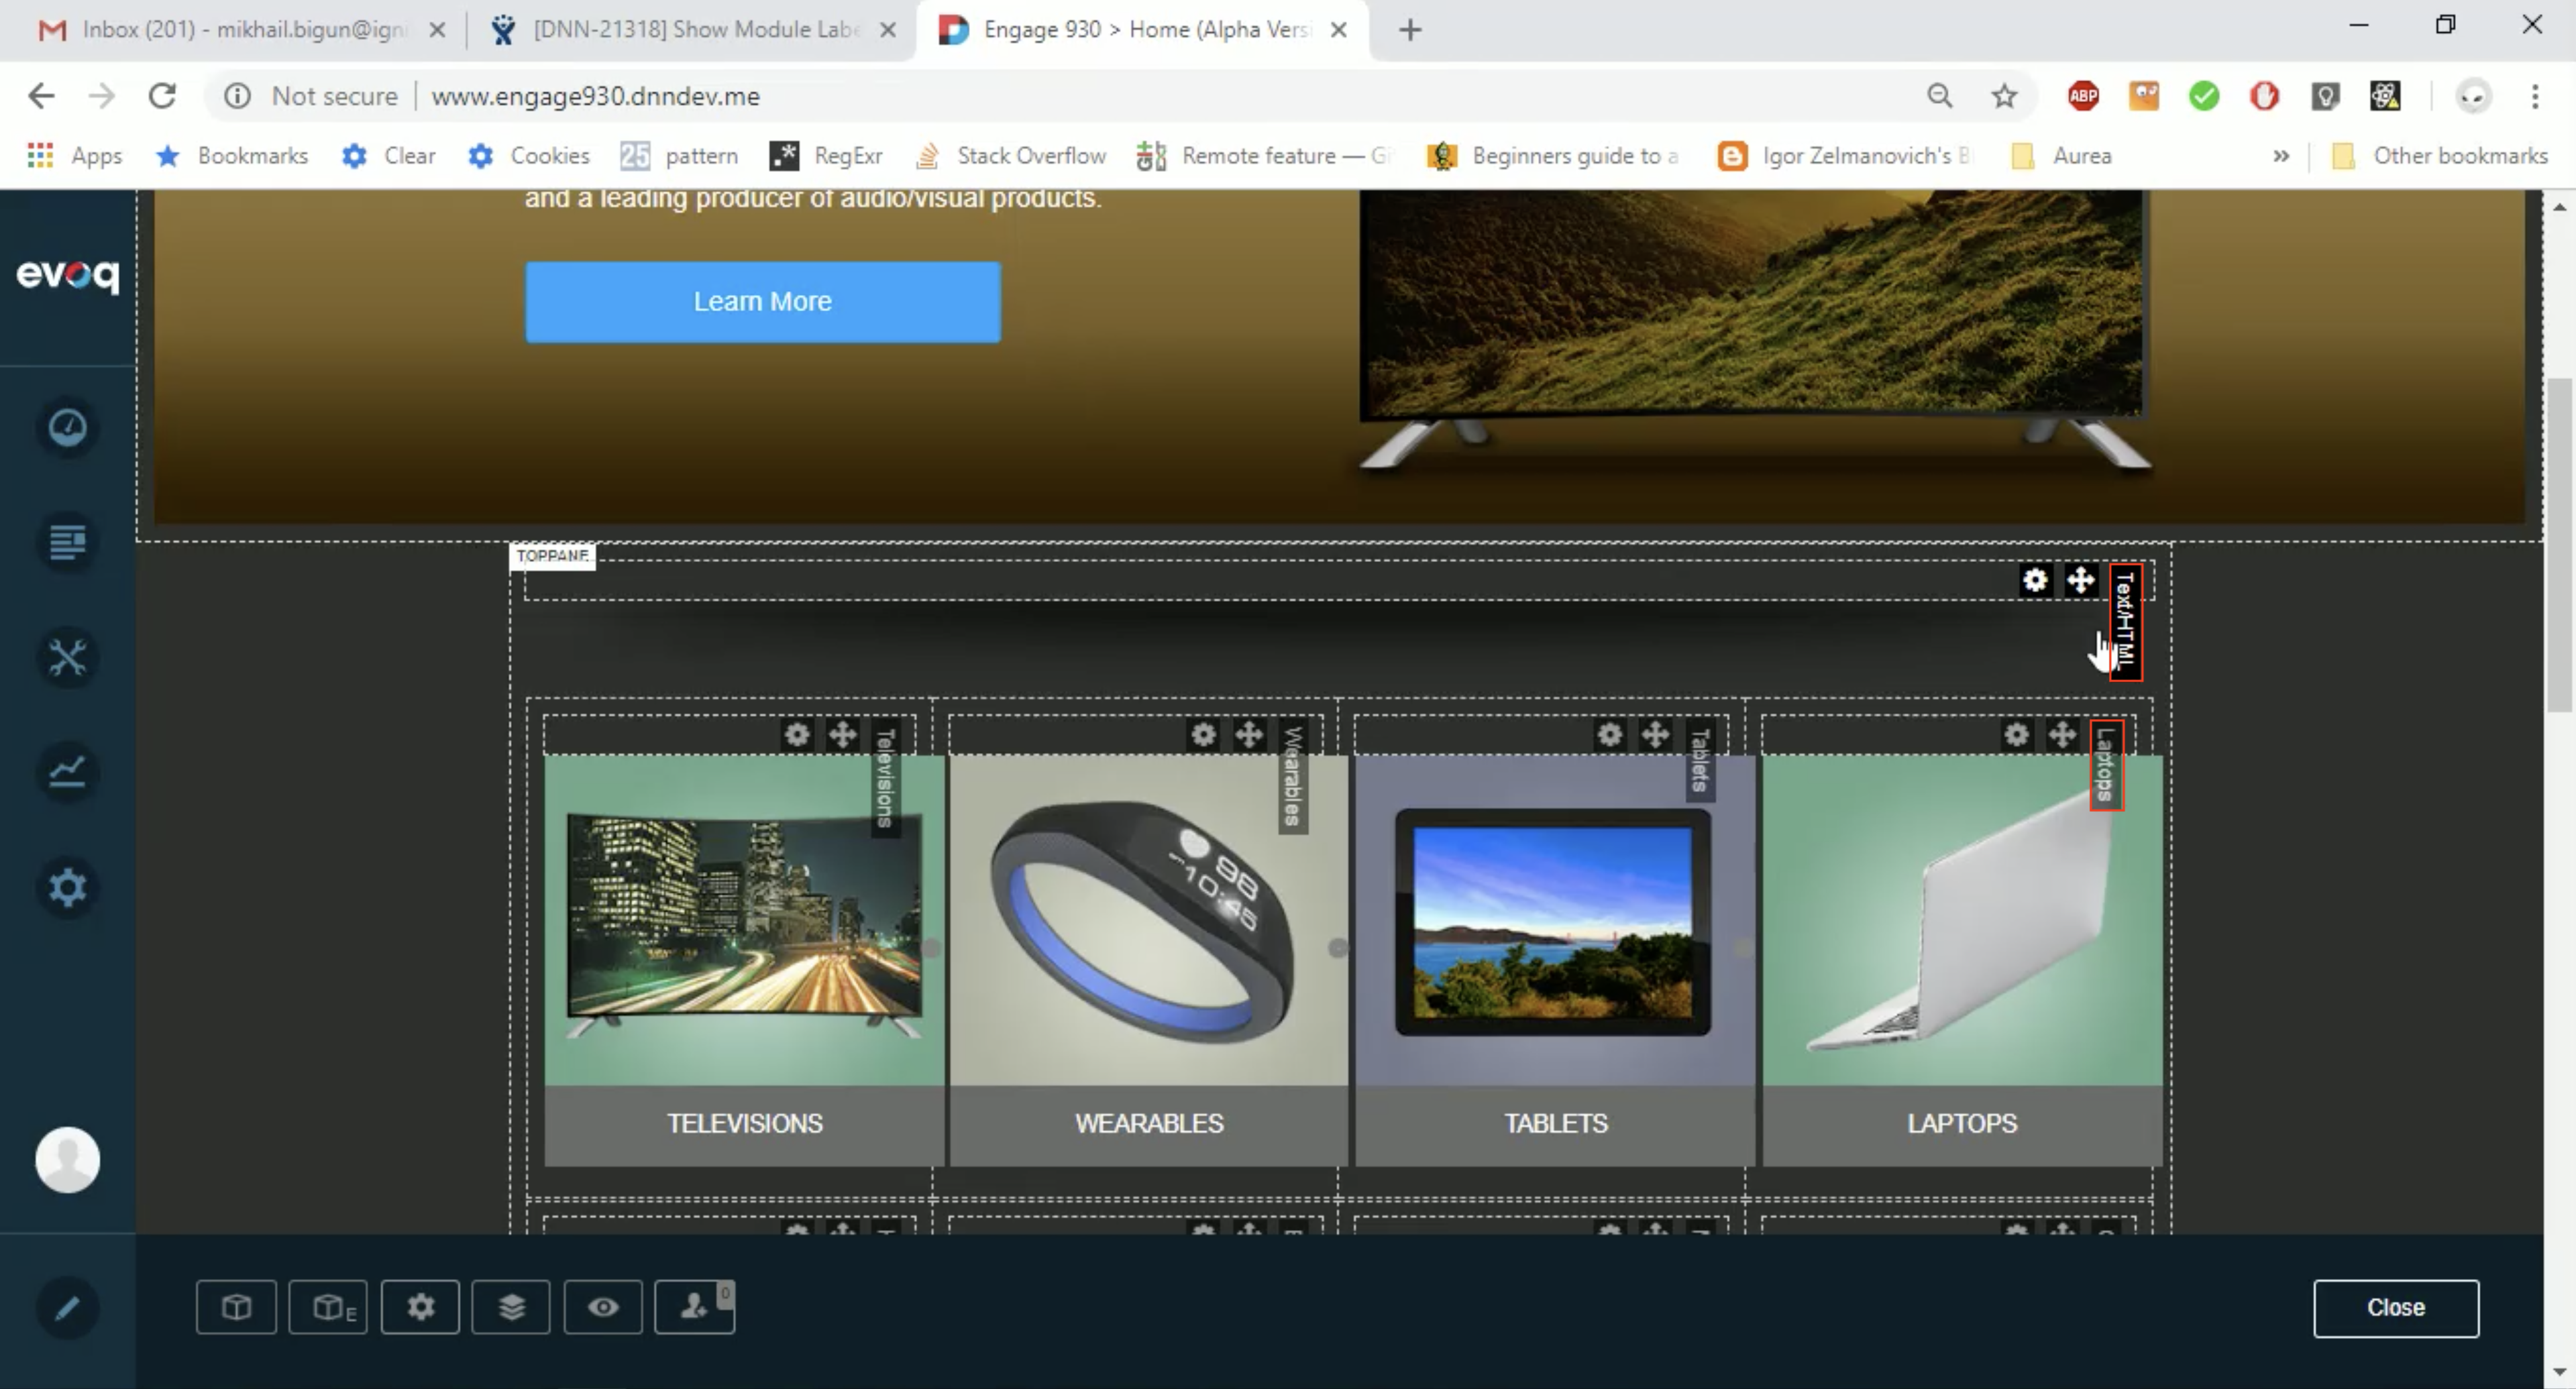This screenshot has height=1389, width=2576.
Task: Click the wearable band product image
Action: pyautogui.click(x=1149, y=920)
